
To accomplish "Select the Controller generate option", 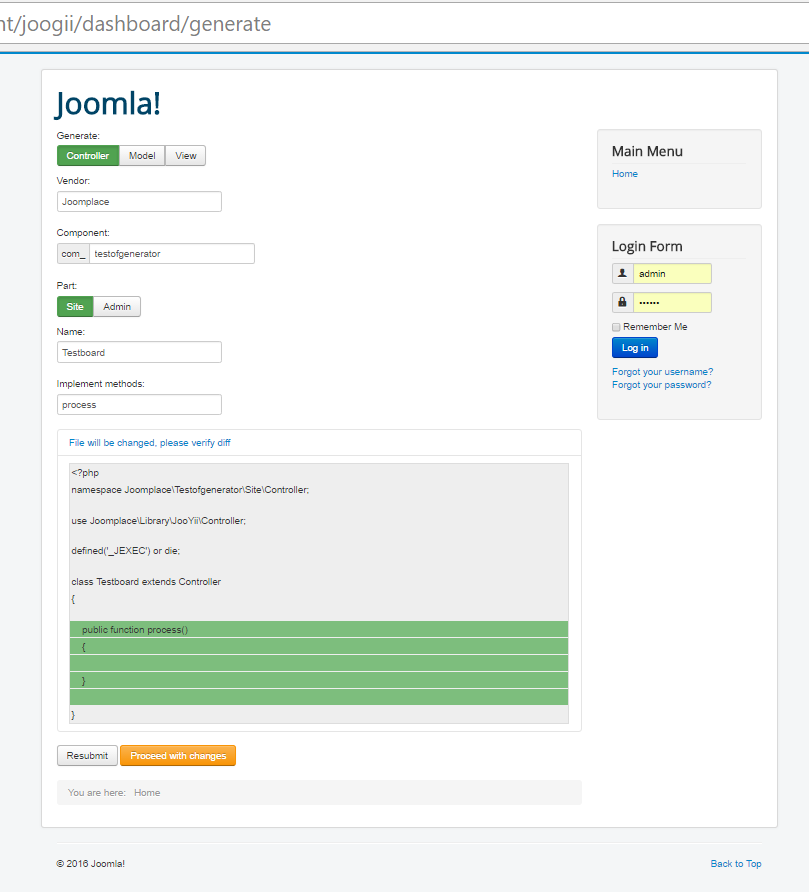I will click(x=88, y=155).
